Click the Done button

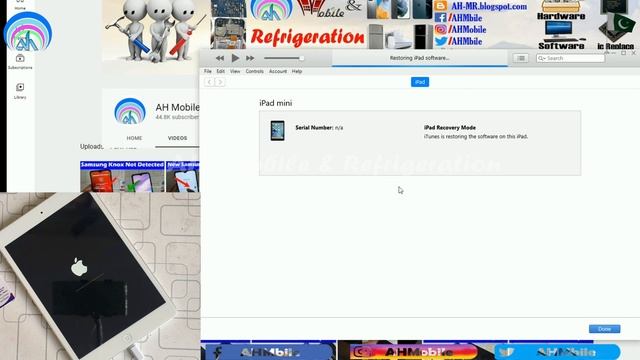pyautogui.click(x=604, y=329)
